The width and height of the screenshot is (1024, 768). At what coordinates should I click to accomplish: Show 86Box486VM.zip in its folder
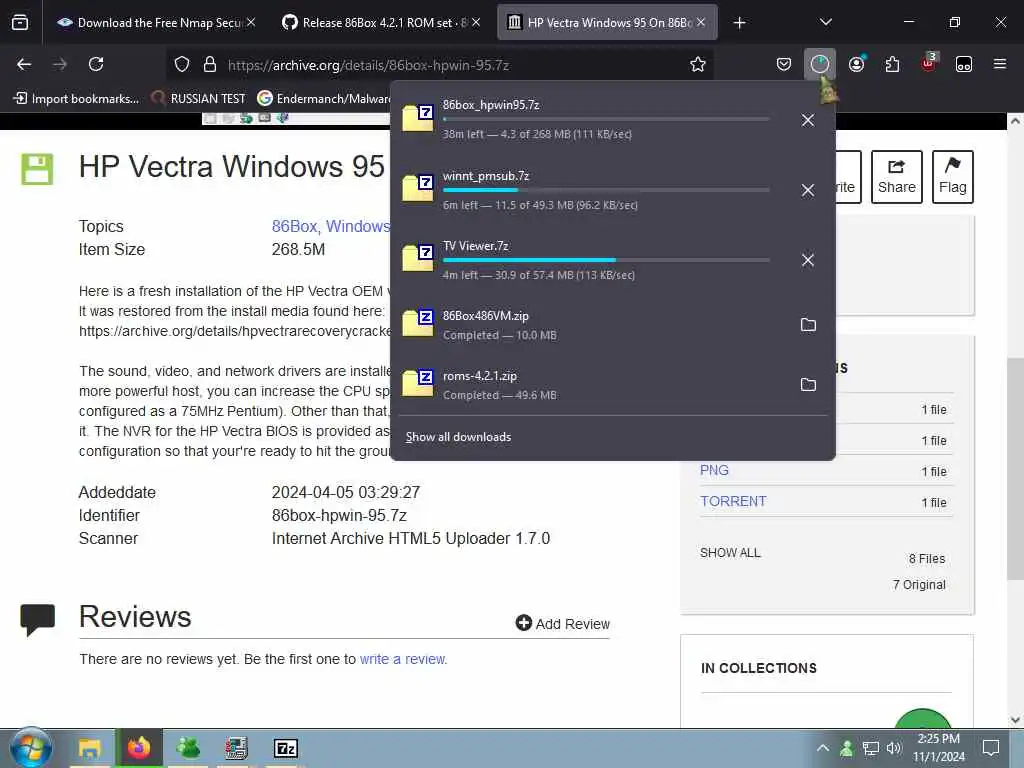(x=808, y=325)
